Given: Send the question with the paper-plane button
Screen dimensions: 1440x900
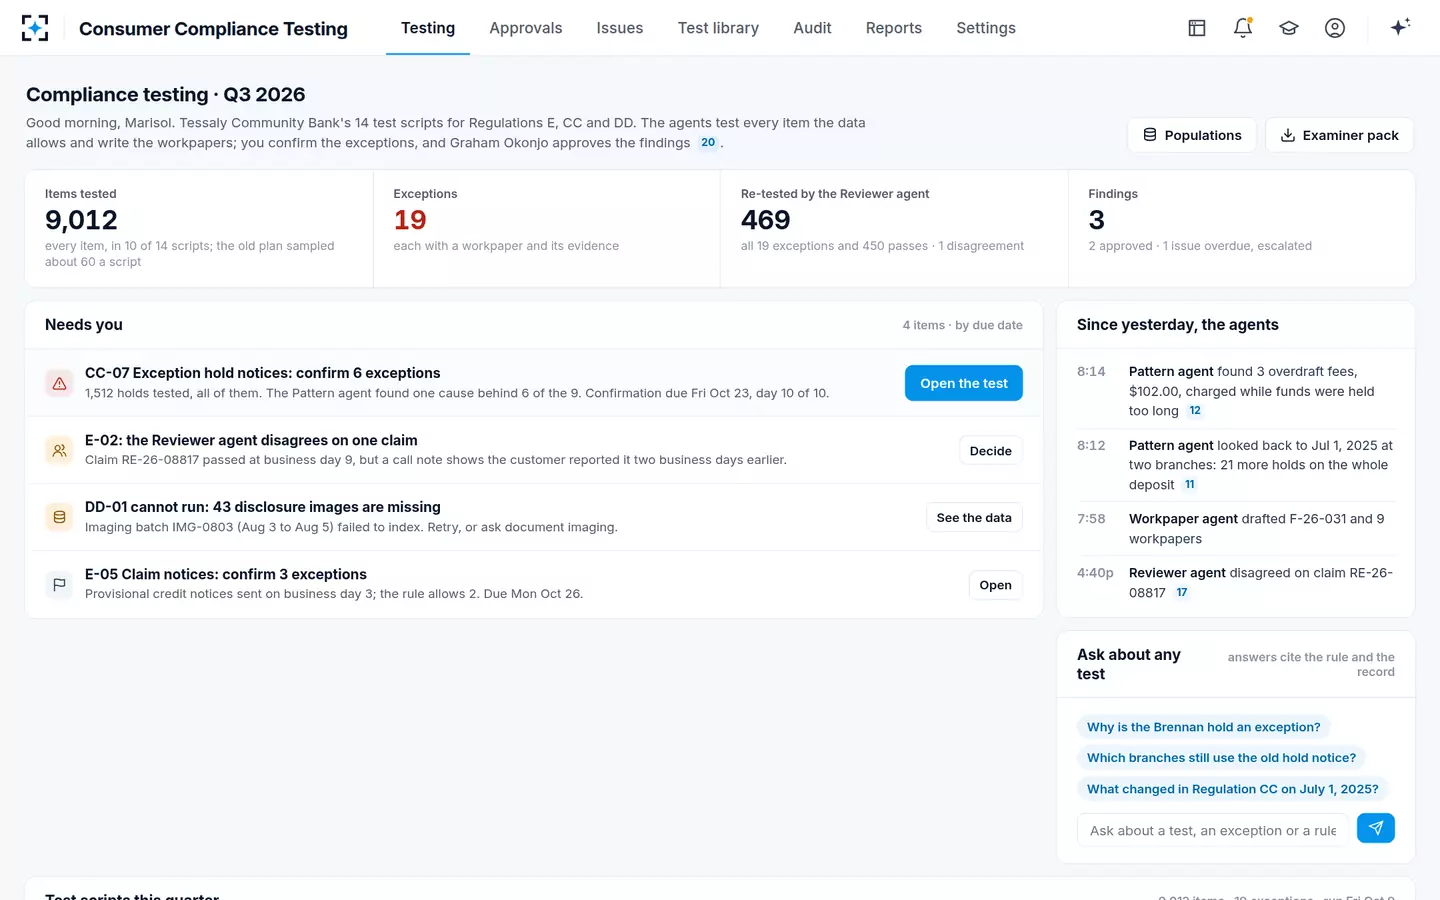Looking at the screenshot, I should coord(1376,828).
